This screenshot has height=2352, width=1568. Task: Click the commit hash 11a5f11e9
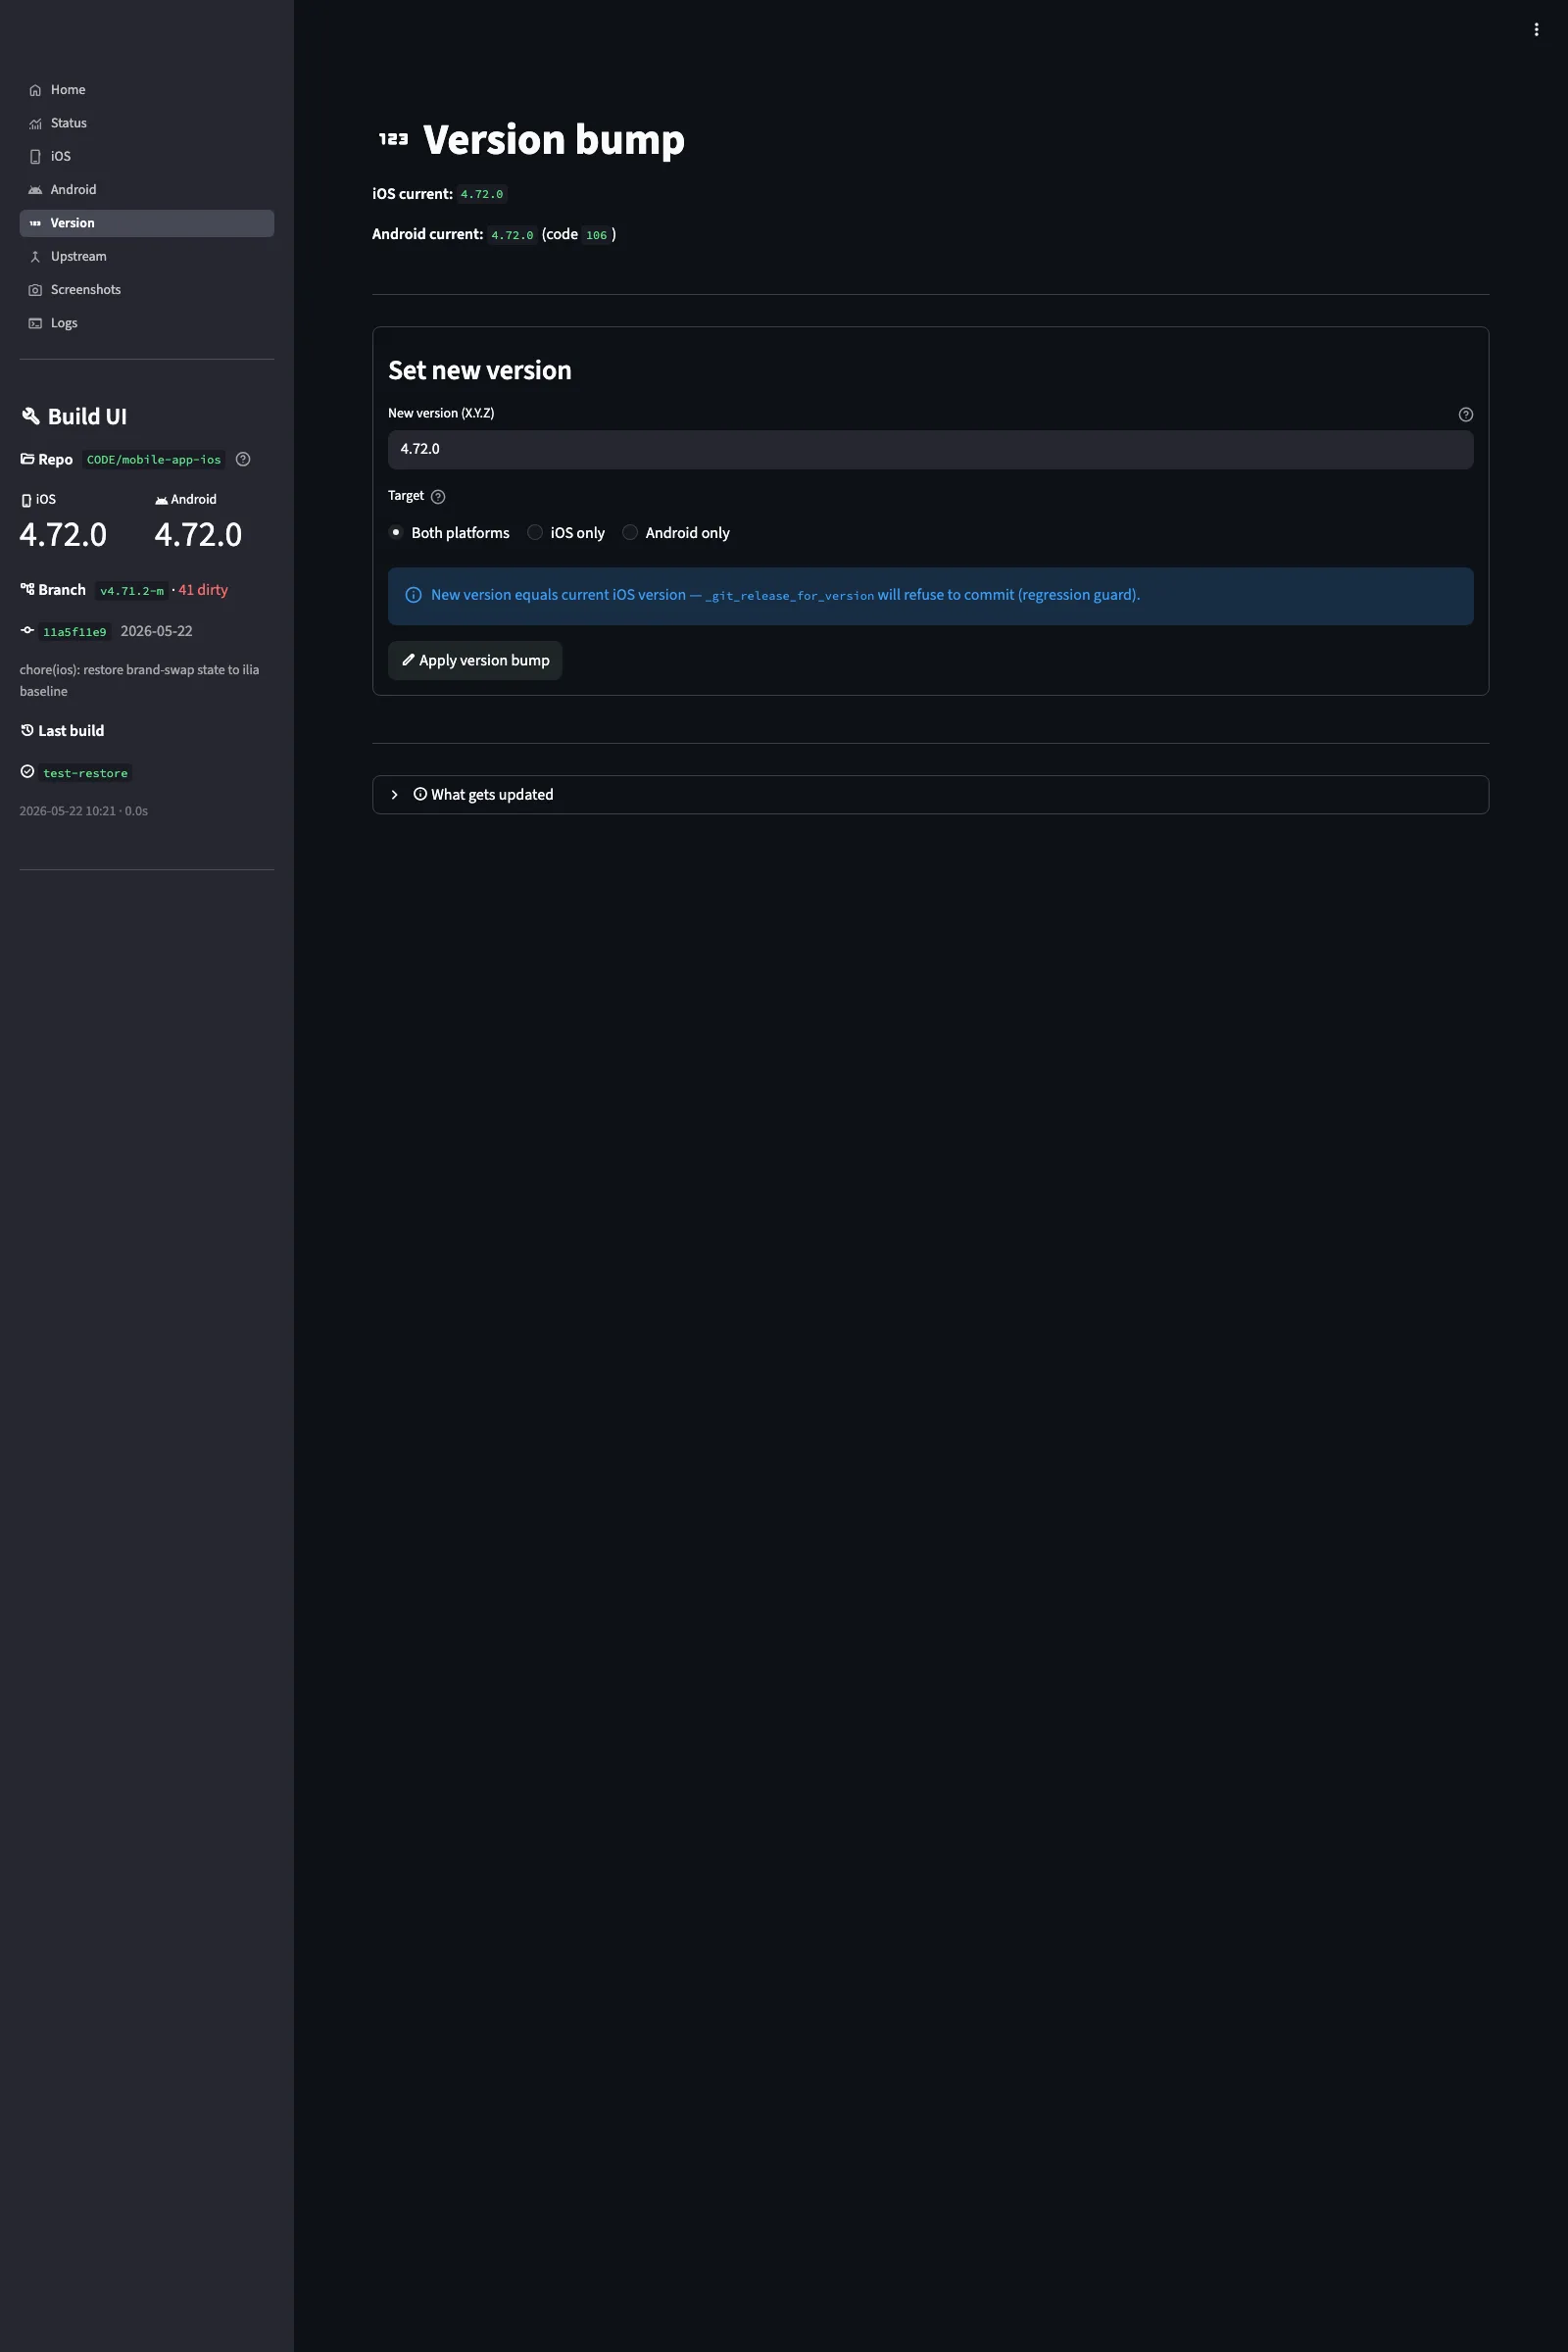tap(75, 632)
